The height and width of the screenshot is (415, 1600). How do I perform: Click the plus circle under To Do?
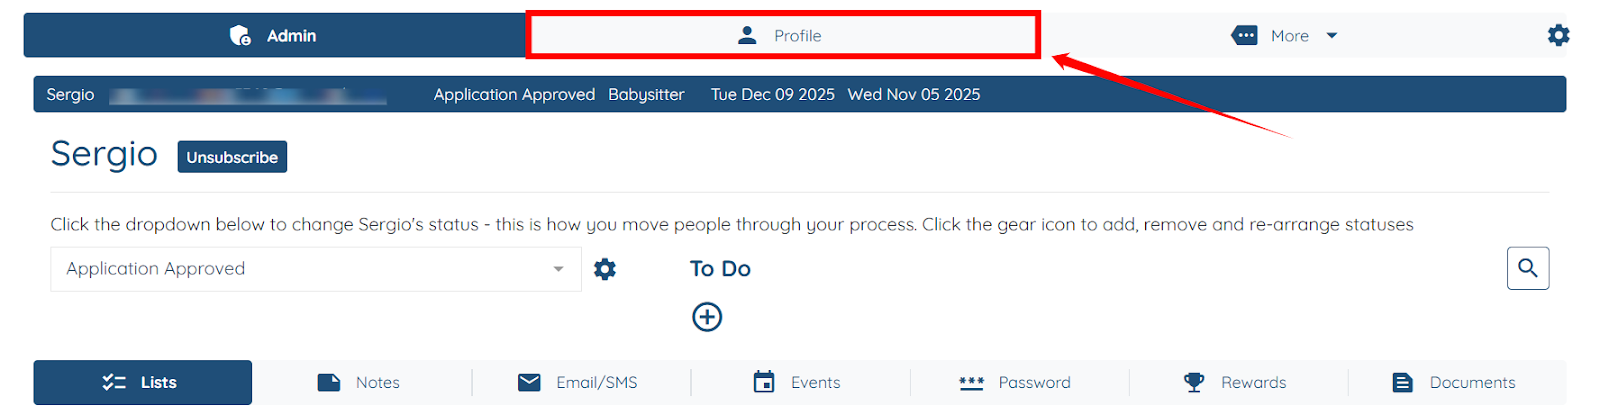click(707, 317)
